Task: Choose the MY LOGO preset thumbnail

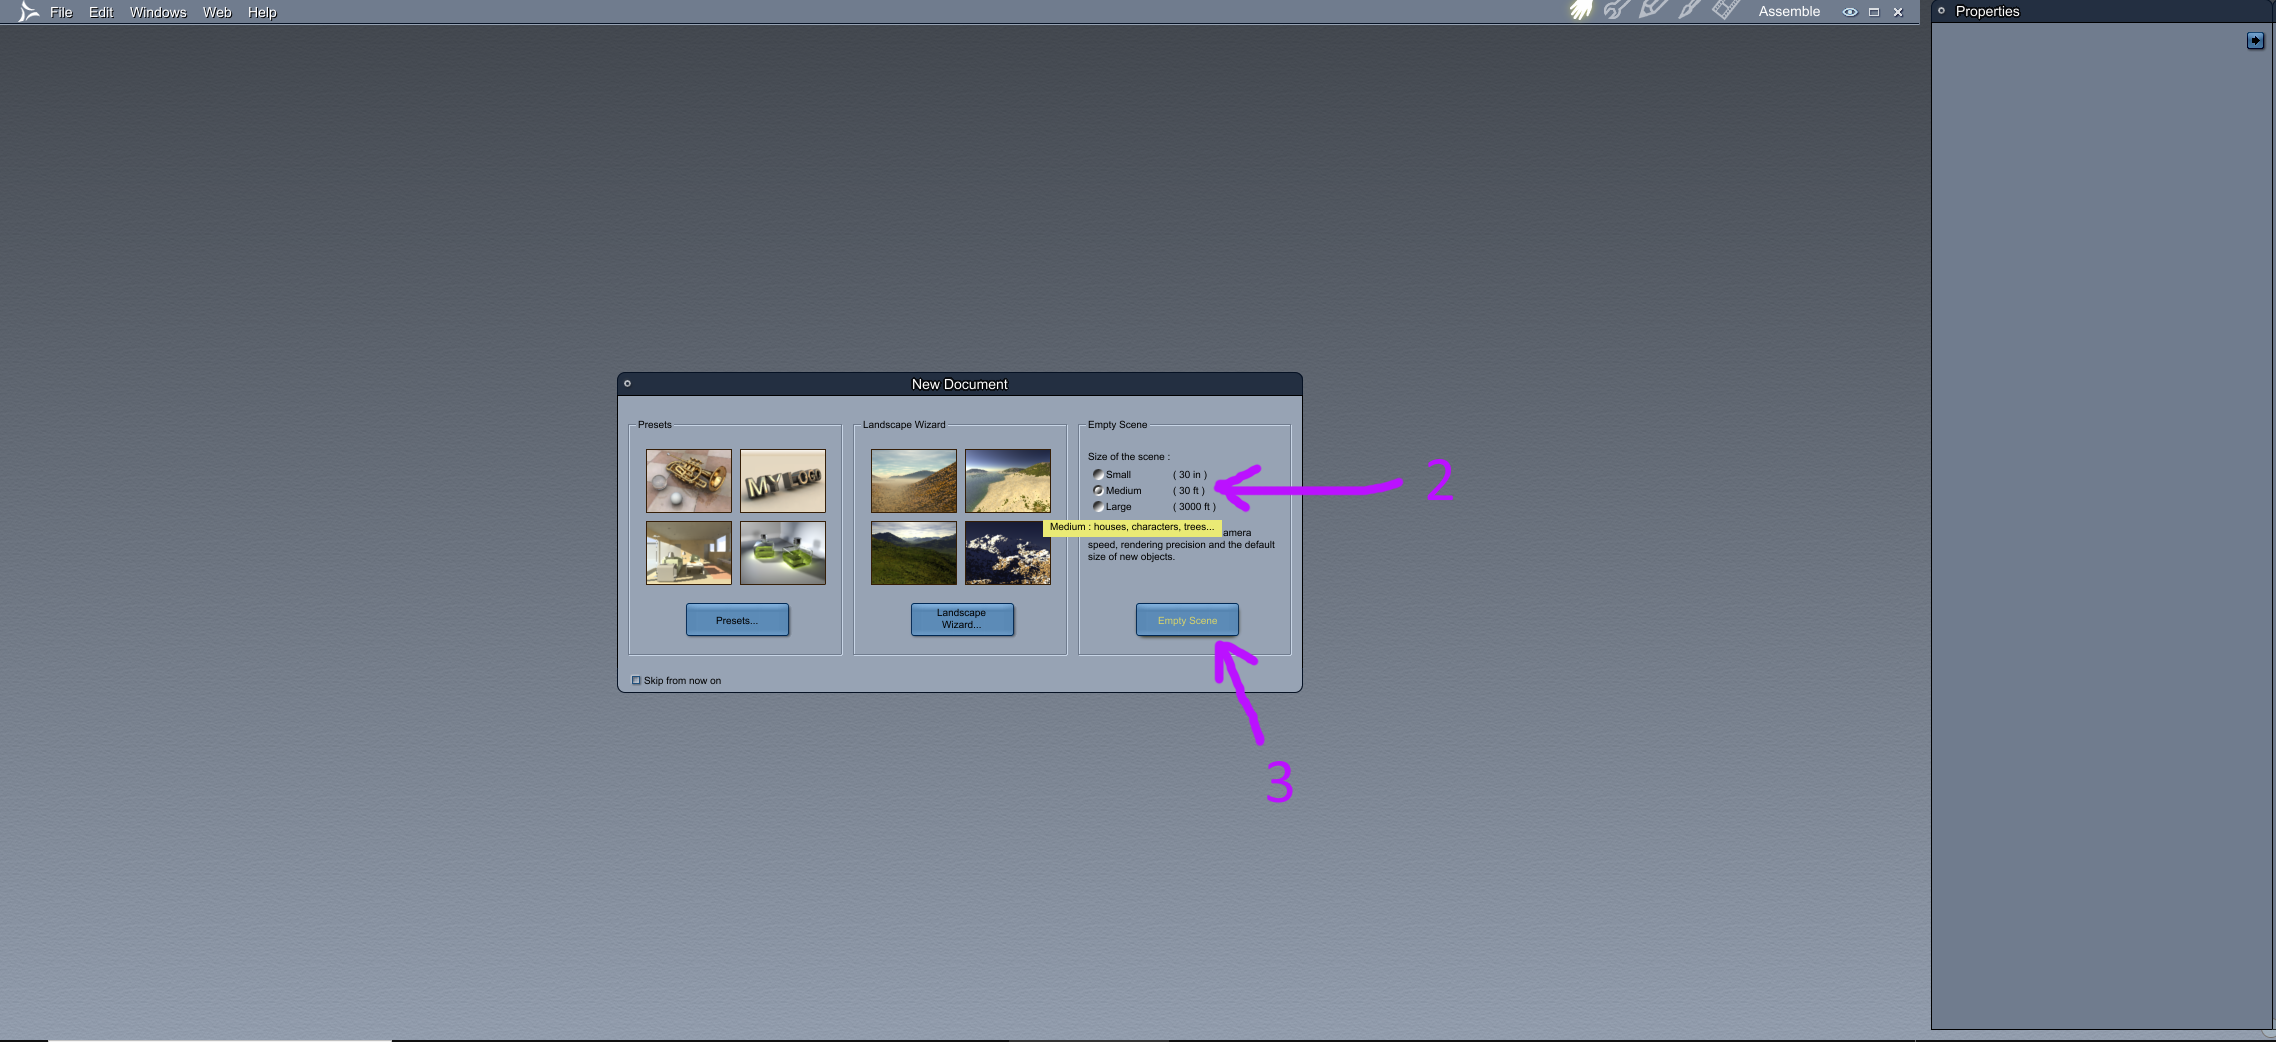Action: [783, 481]
